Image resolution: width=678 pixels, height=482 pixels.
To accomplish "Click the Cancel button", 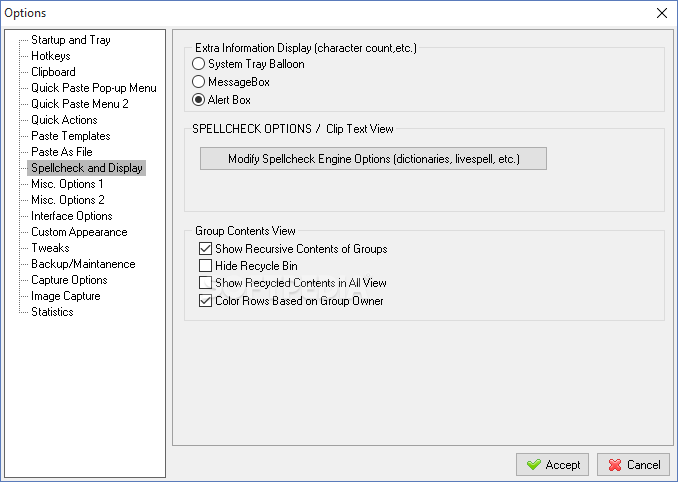I will pyautogui.click(x=633, y=465).
